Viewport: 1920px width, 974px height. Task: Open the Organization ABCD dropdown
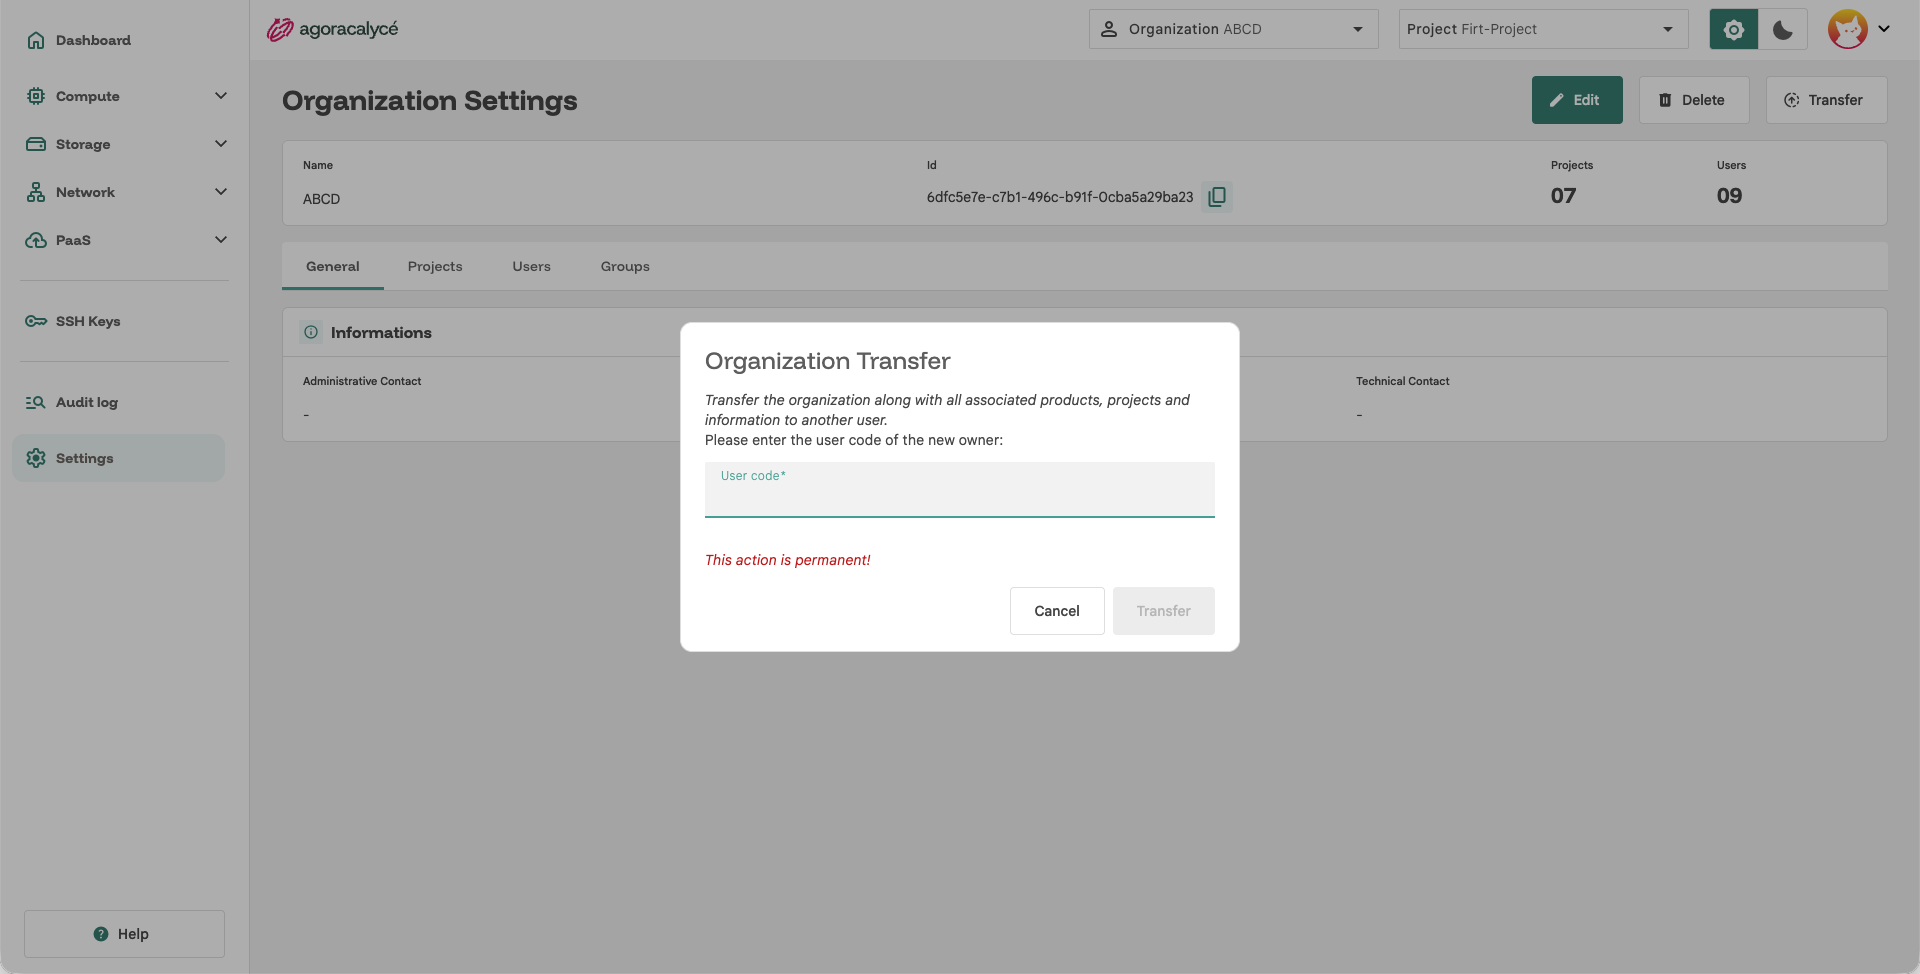coord(1233,29)
